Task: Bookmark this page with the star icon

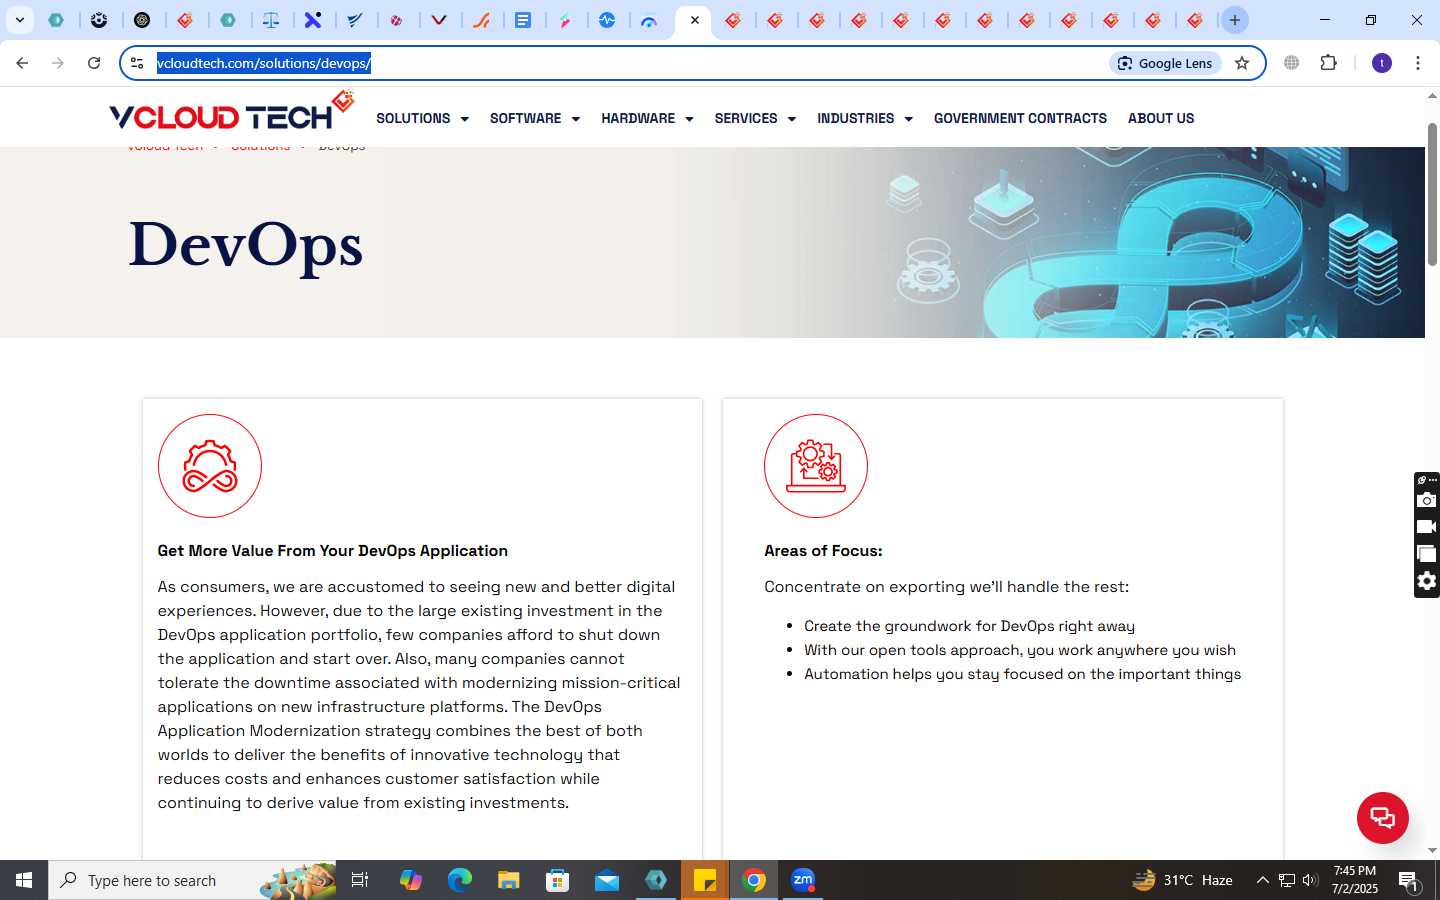Action: point(1242,63)
